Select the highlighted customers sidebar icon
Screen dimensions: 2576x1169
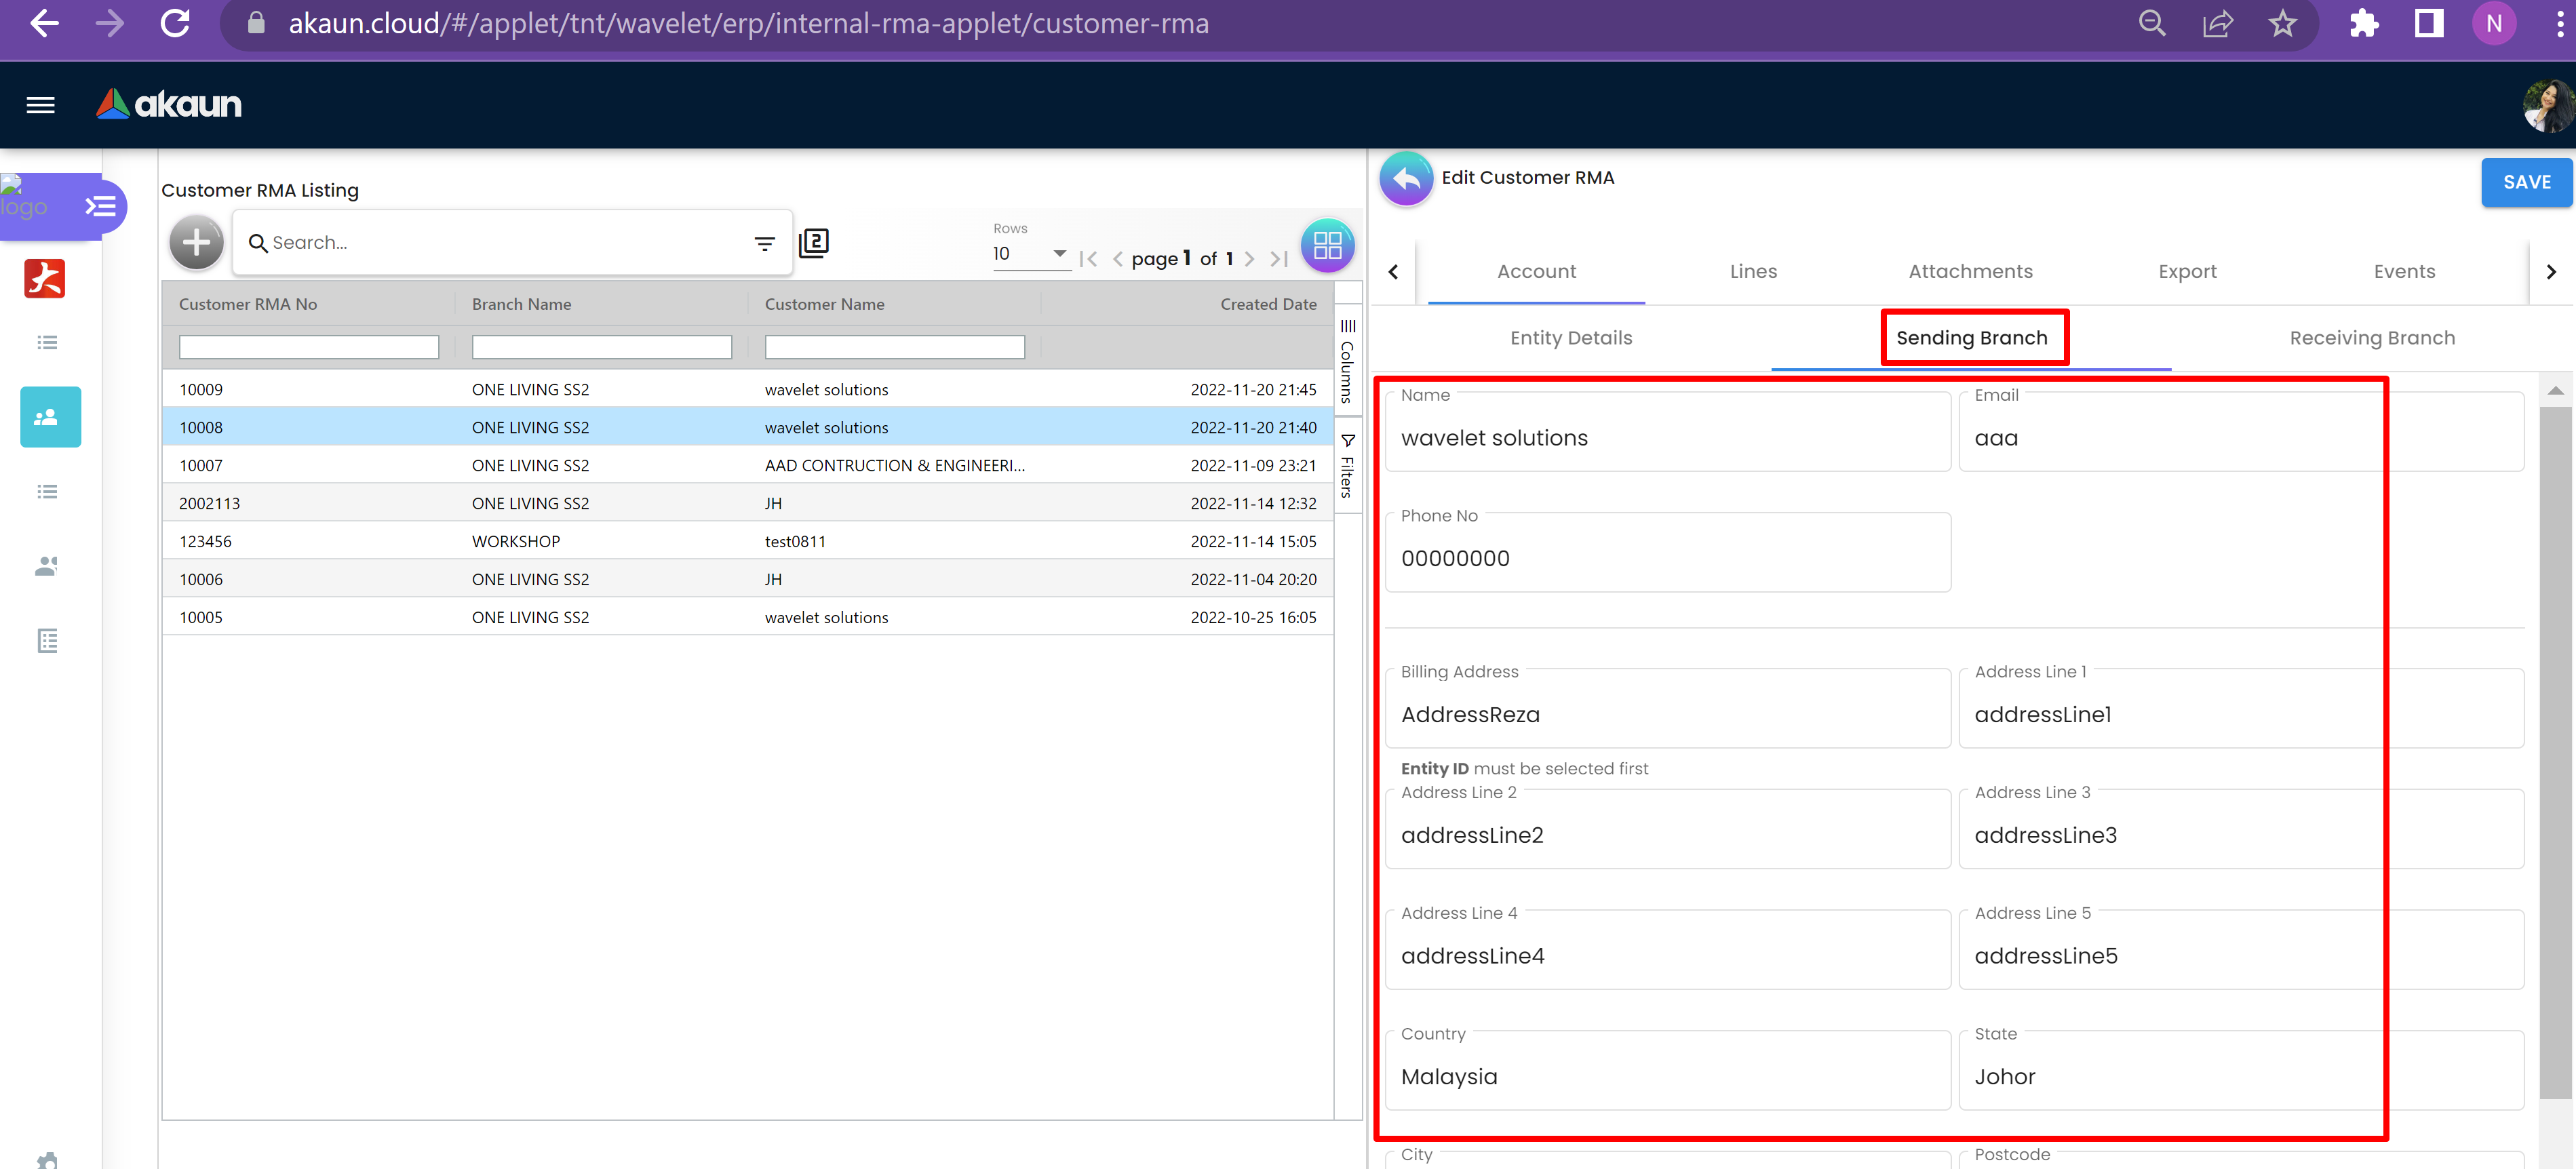(50, 417)
